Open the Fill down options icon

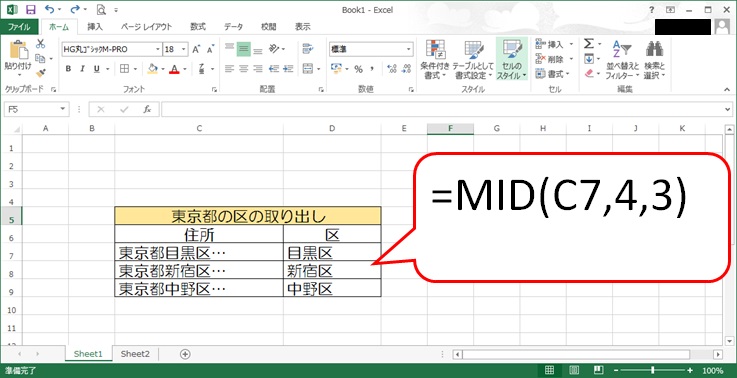pos(589,59)
